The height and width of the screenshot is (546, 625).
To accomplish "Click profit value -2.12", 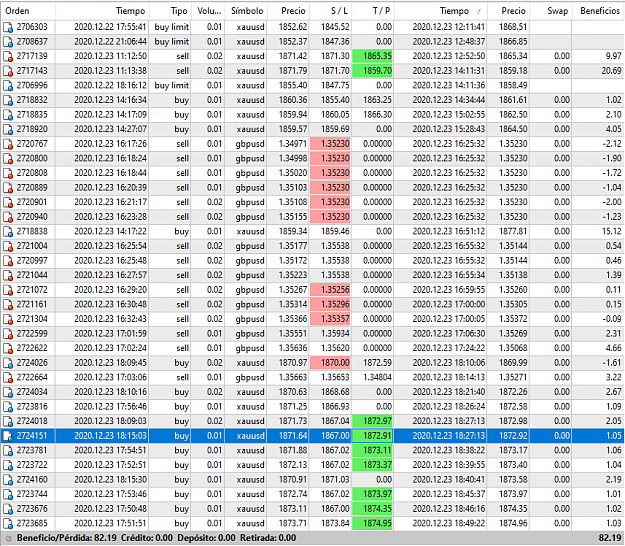I will (612, 144).
